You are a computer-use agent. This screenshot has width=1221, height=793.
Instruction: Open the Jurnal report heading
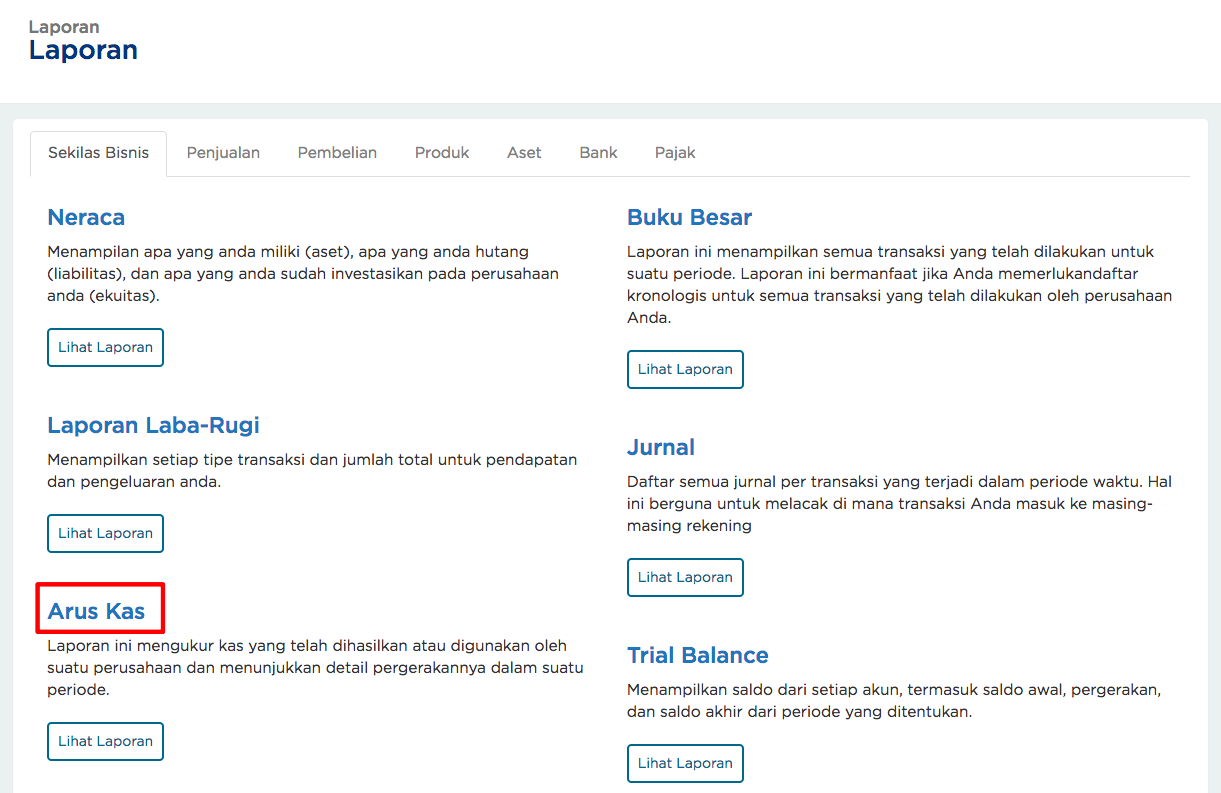(x=661, y=447)
